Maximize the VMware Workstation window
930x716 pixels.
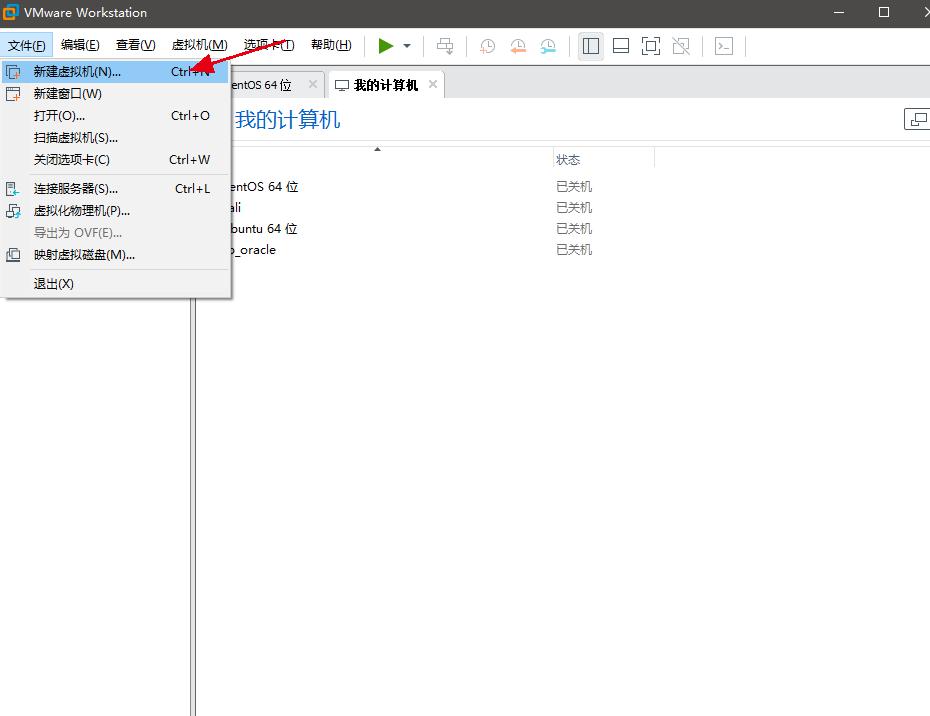[x=884, y=12]
